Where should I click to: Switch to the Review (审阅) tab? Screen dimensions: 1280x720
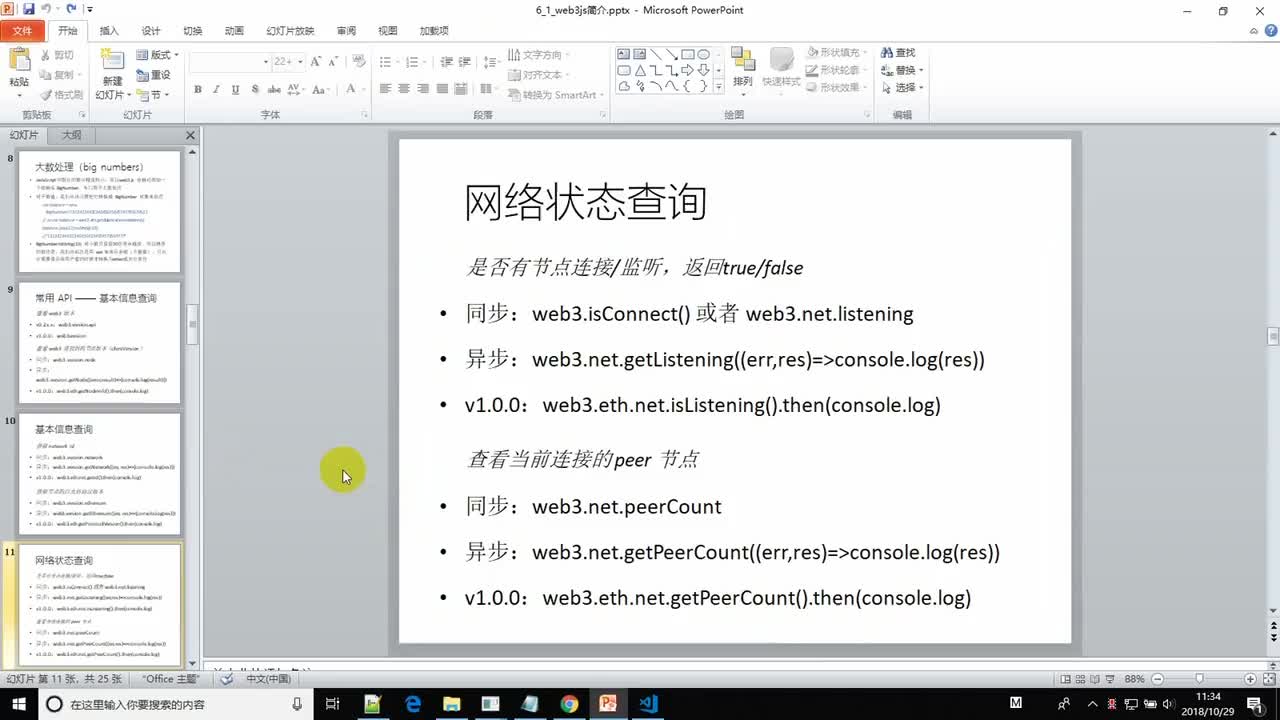(346, 31)
